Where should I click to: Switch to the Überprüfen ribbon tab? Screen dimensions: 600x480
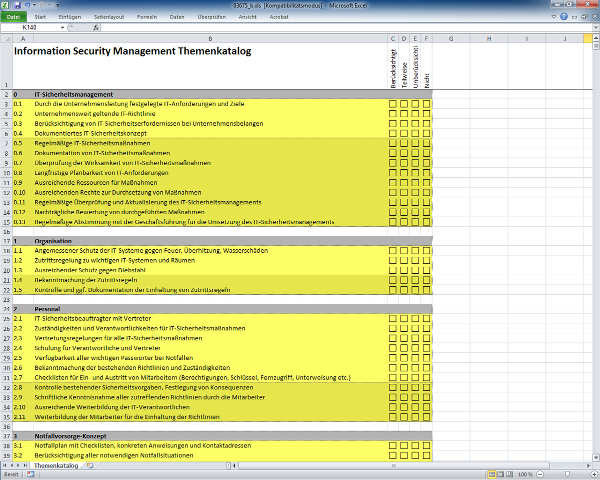click(210, 17)
